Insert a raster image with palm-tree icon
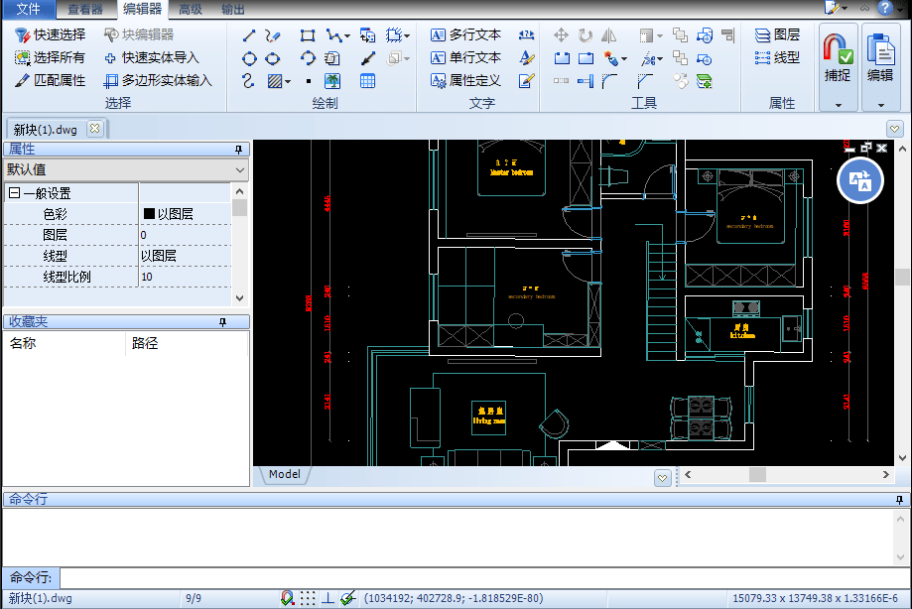 [x=332, y=81]
